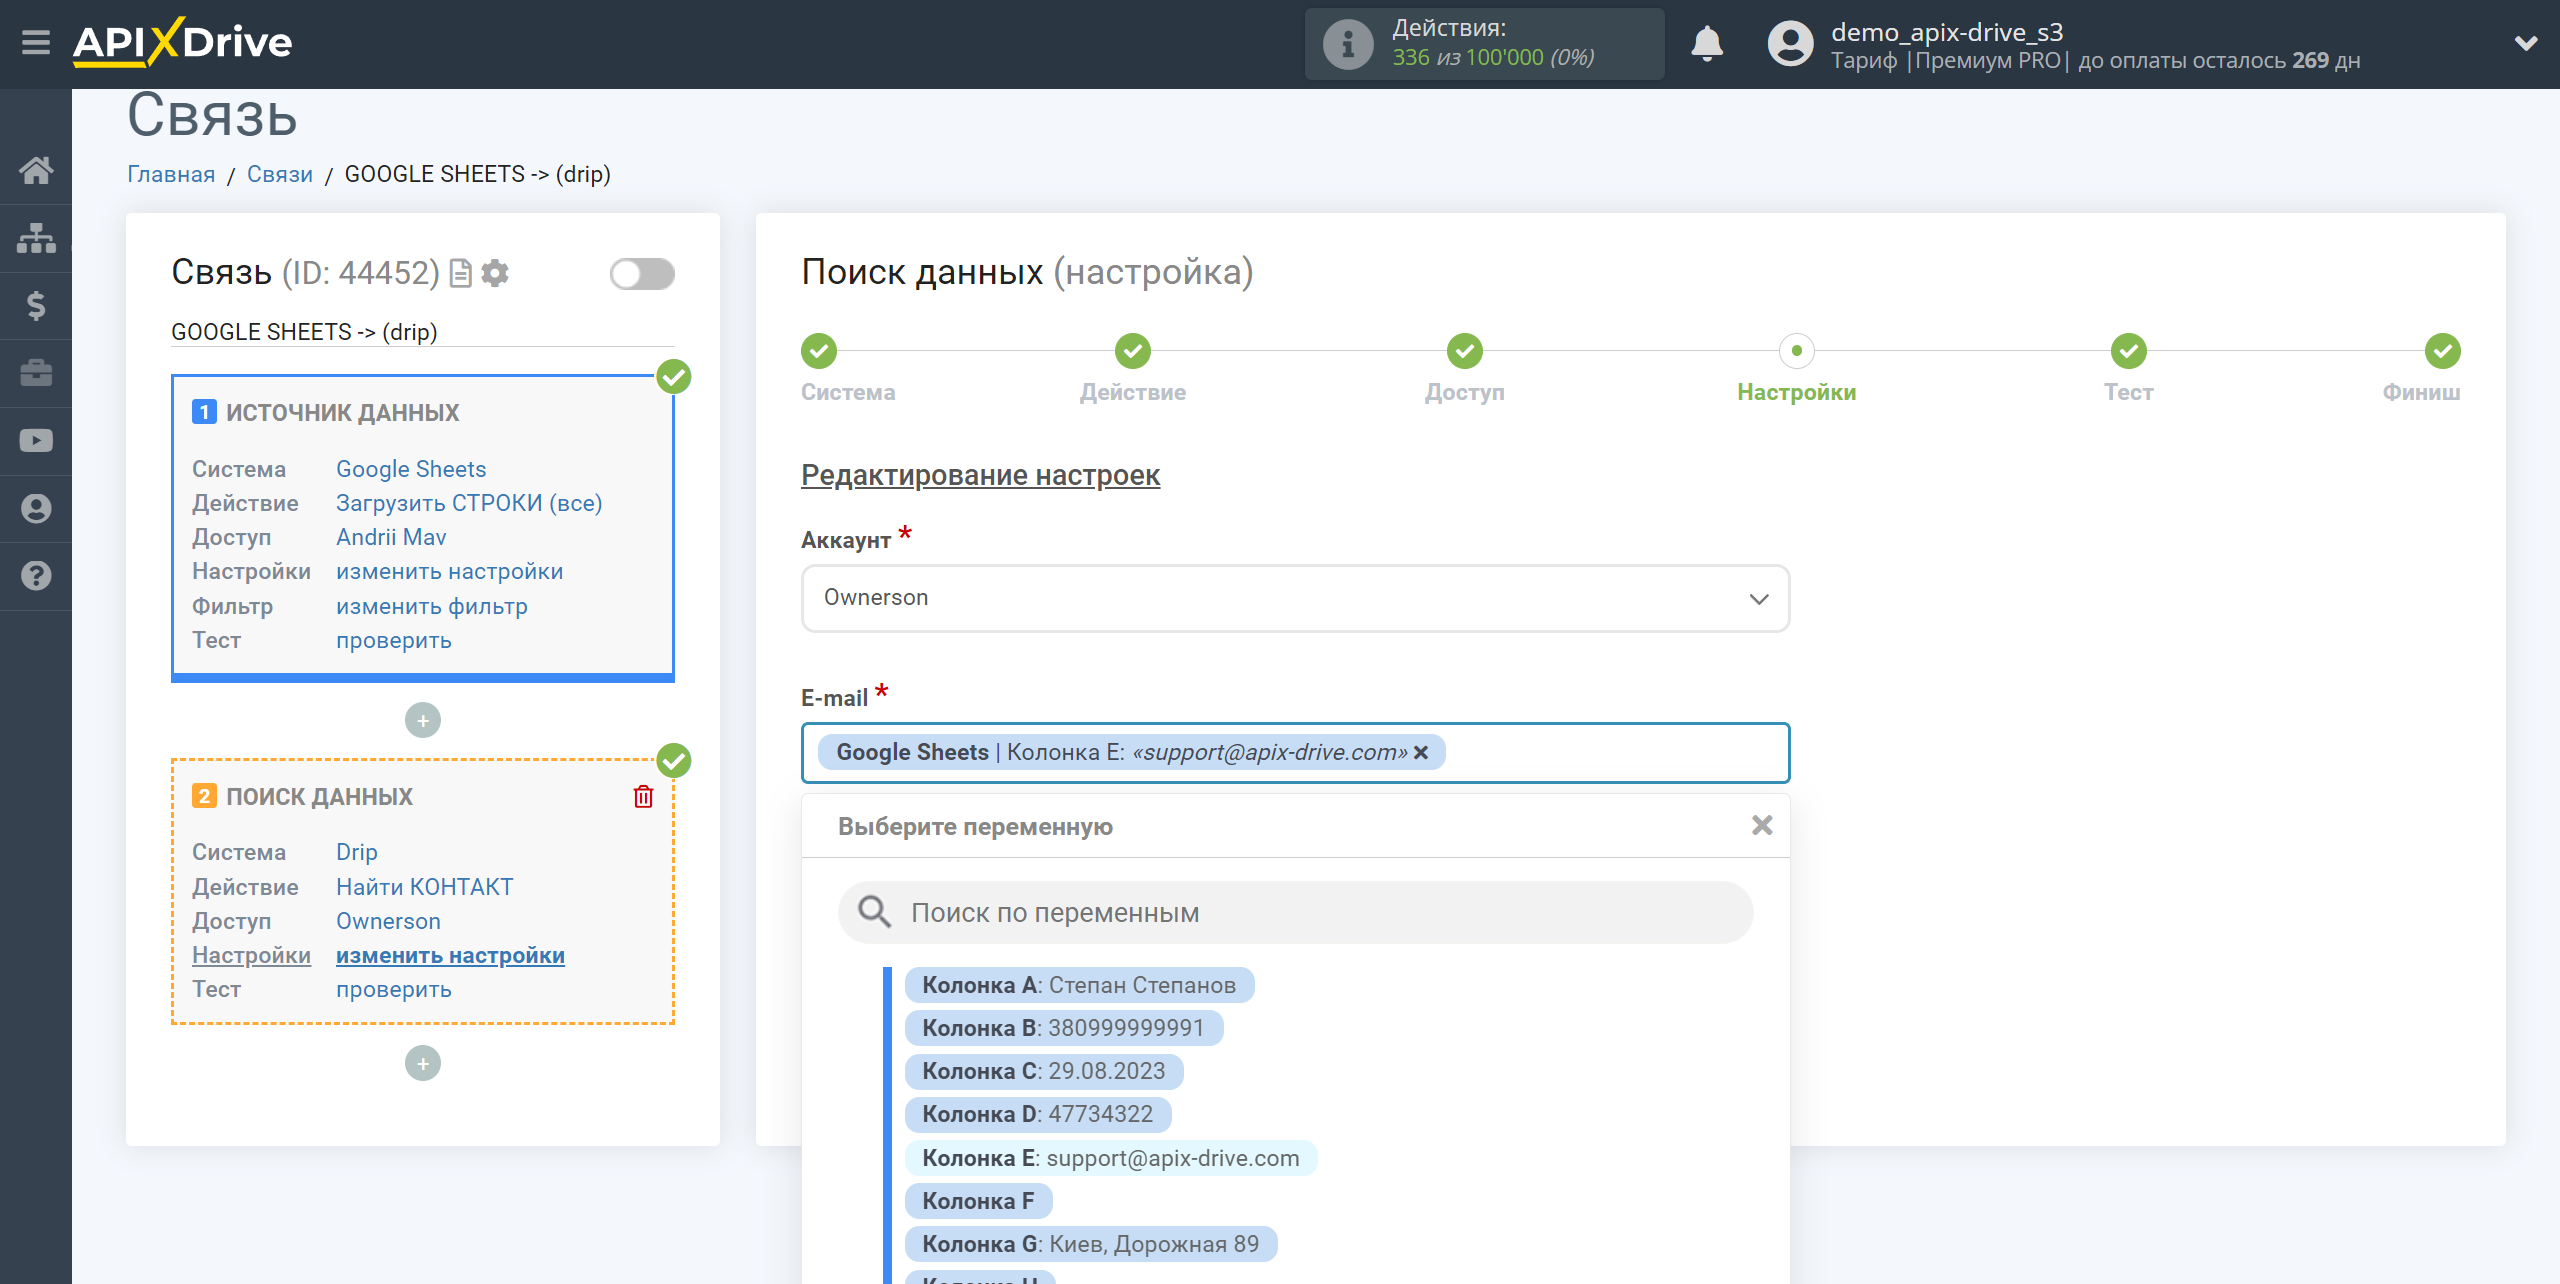Click the ПОИСК ДАННЫХ block header
This screenshot has width=2560, height=1284.
(319, 796)
